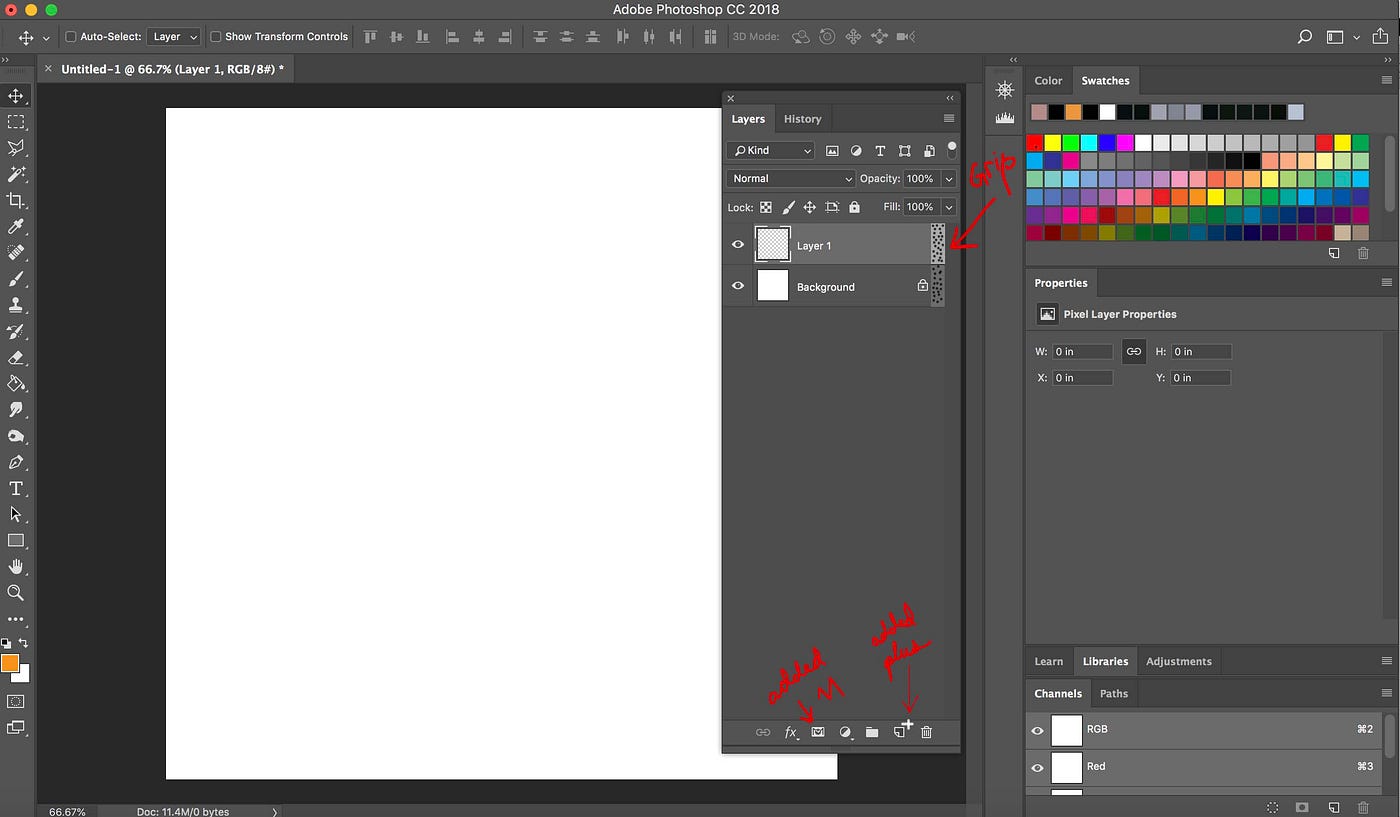Screen dimensions: 1400x817
Task: Click the W width input field in Properties
Action: coord(1082,351)
